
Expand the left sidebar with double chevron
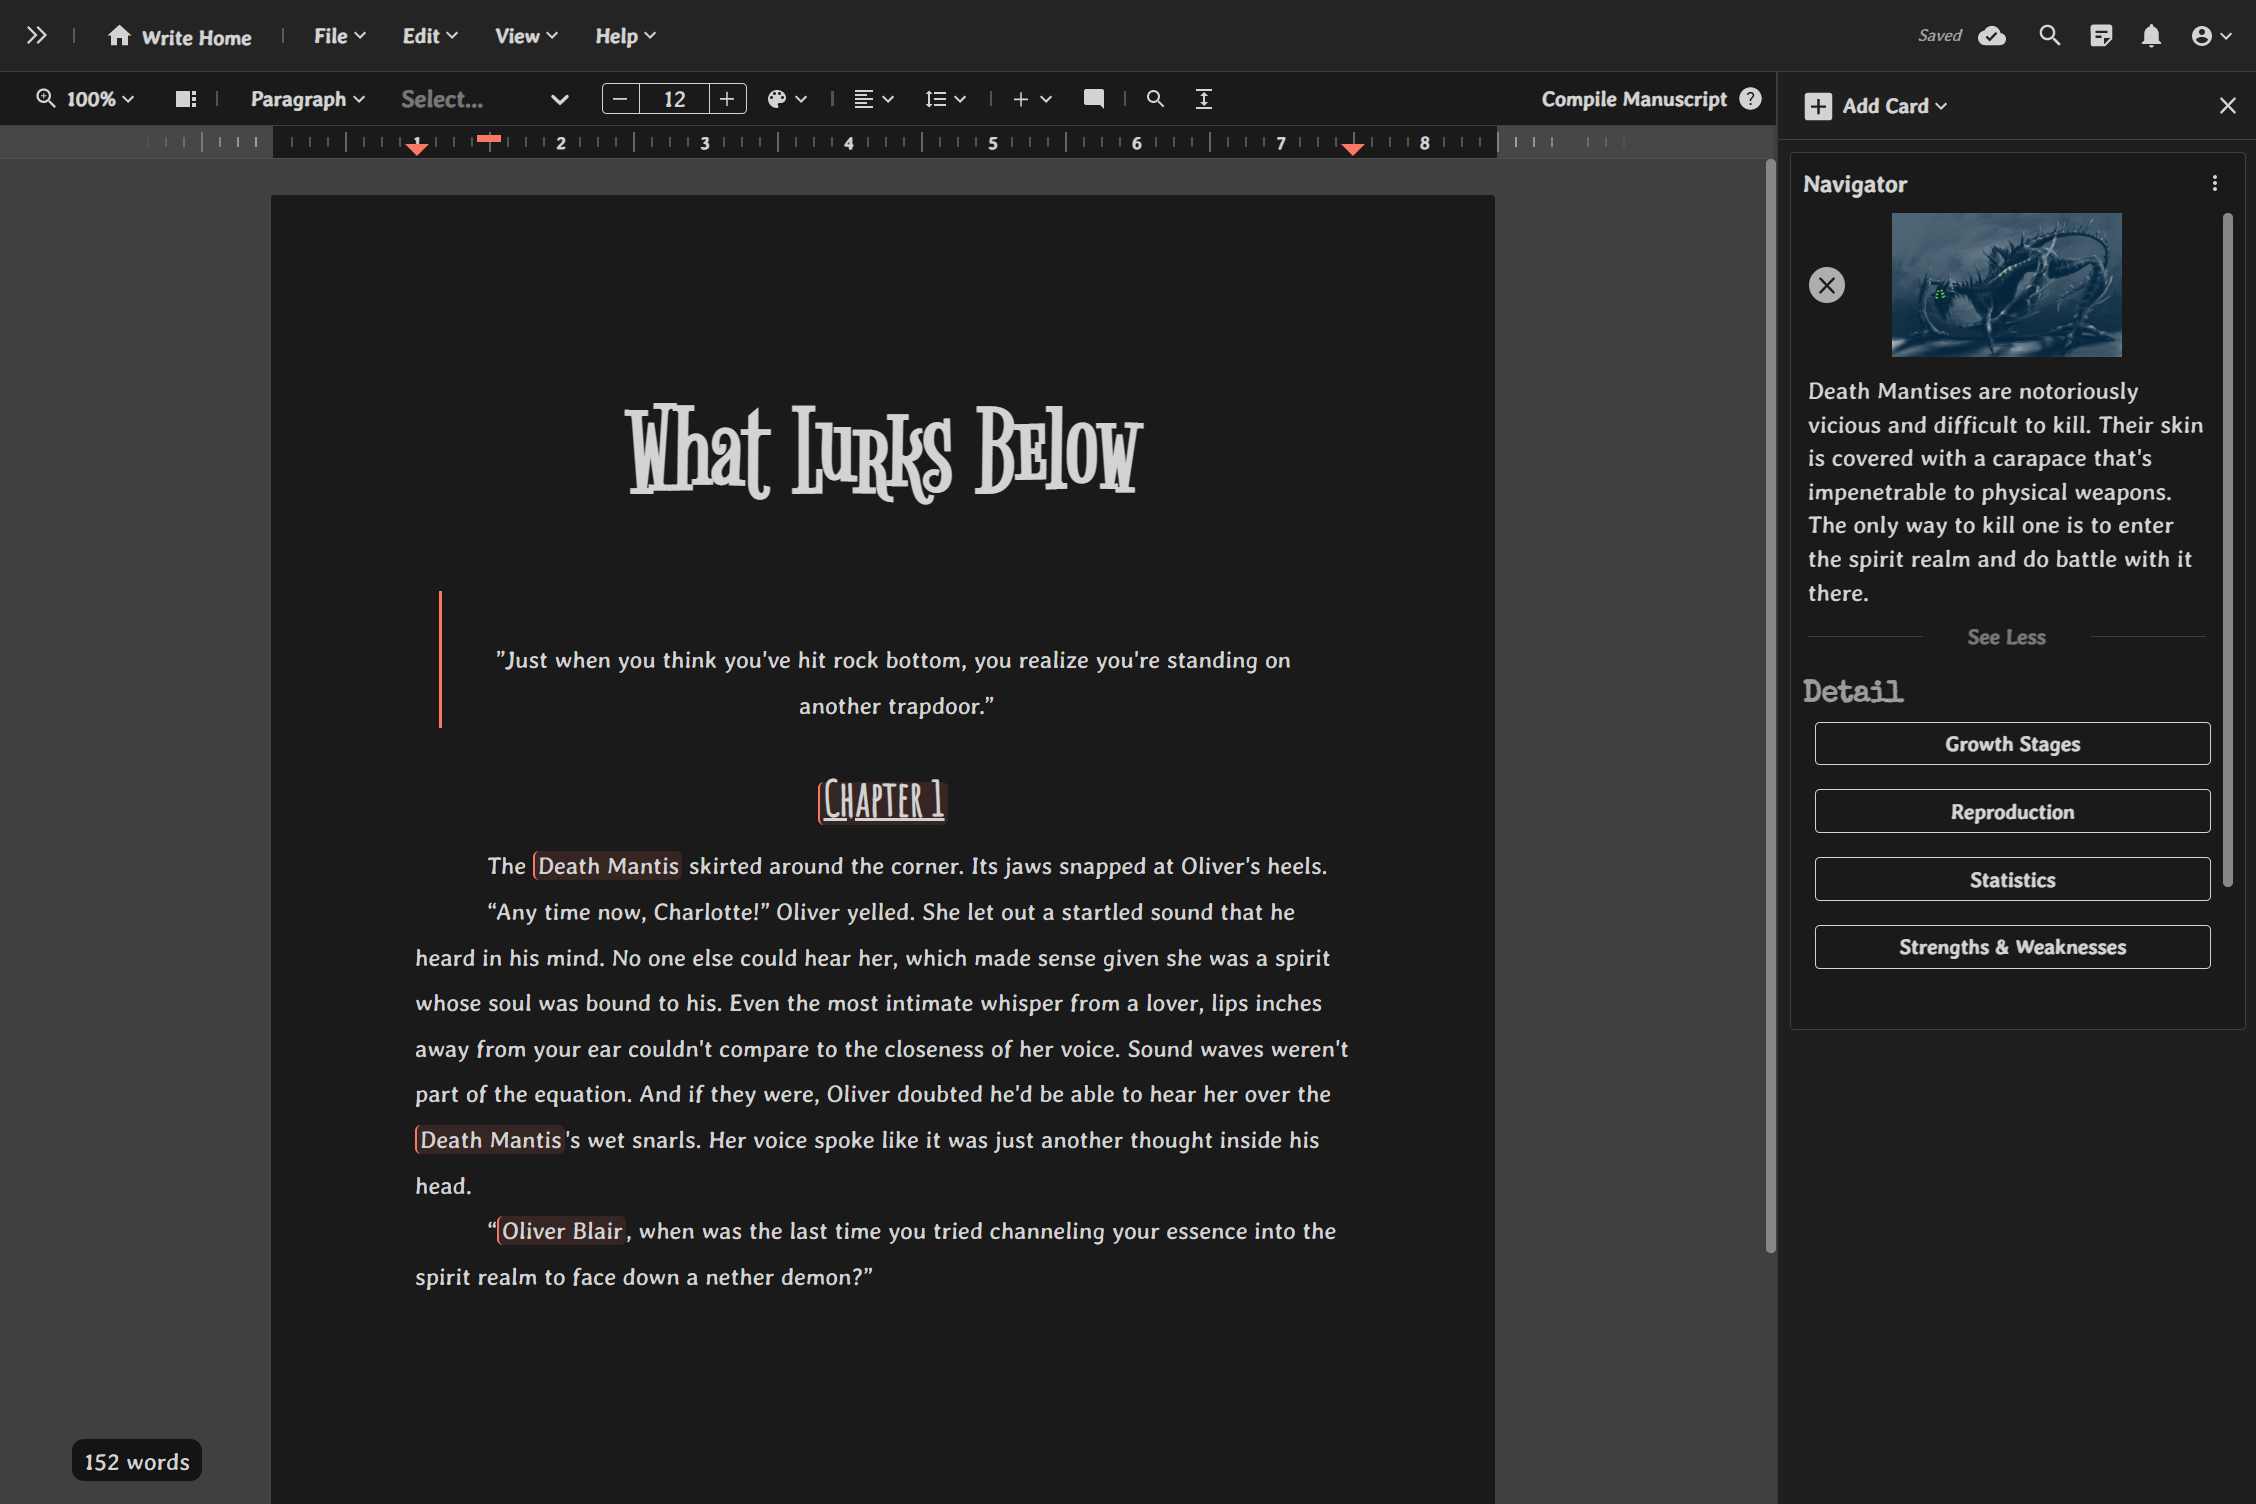[36, 36]
